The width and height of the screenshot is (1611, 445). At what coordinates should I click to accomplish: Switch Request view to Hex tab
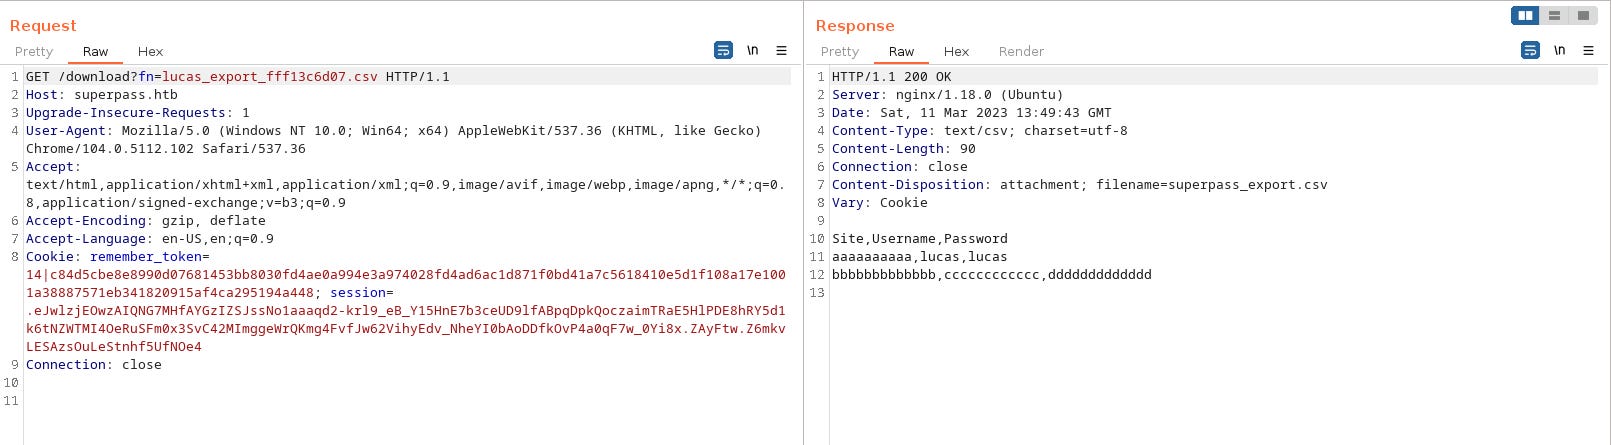coord(150,51)
